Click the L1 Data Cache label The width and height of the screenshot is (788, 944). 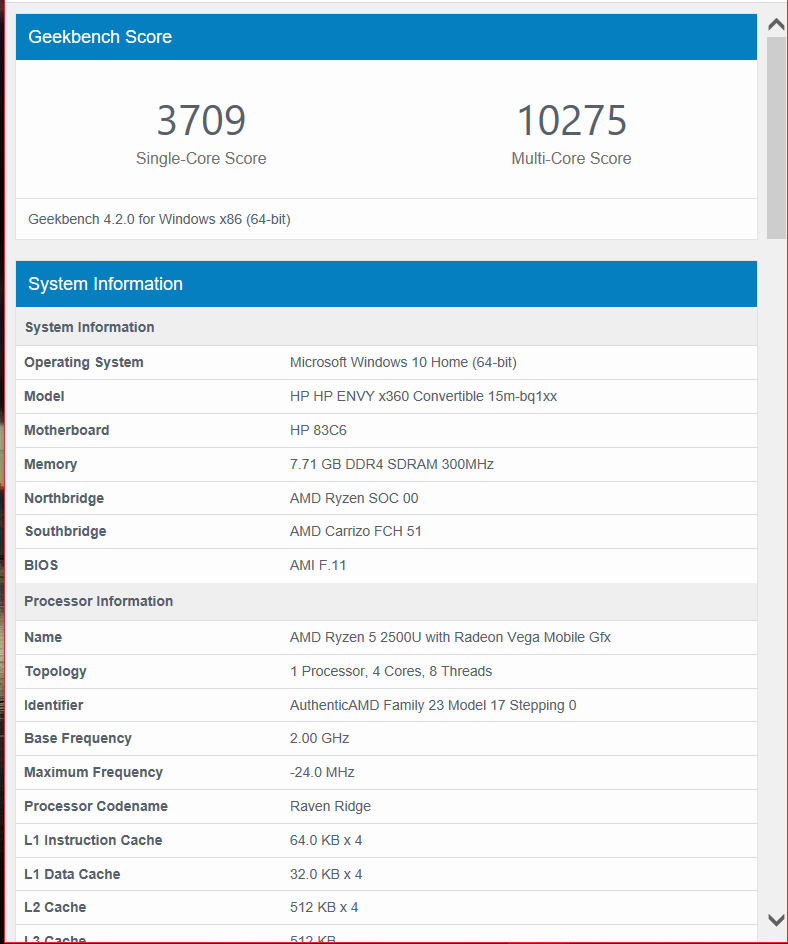[72, 874]
